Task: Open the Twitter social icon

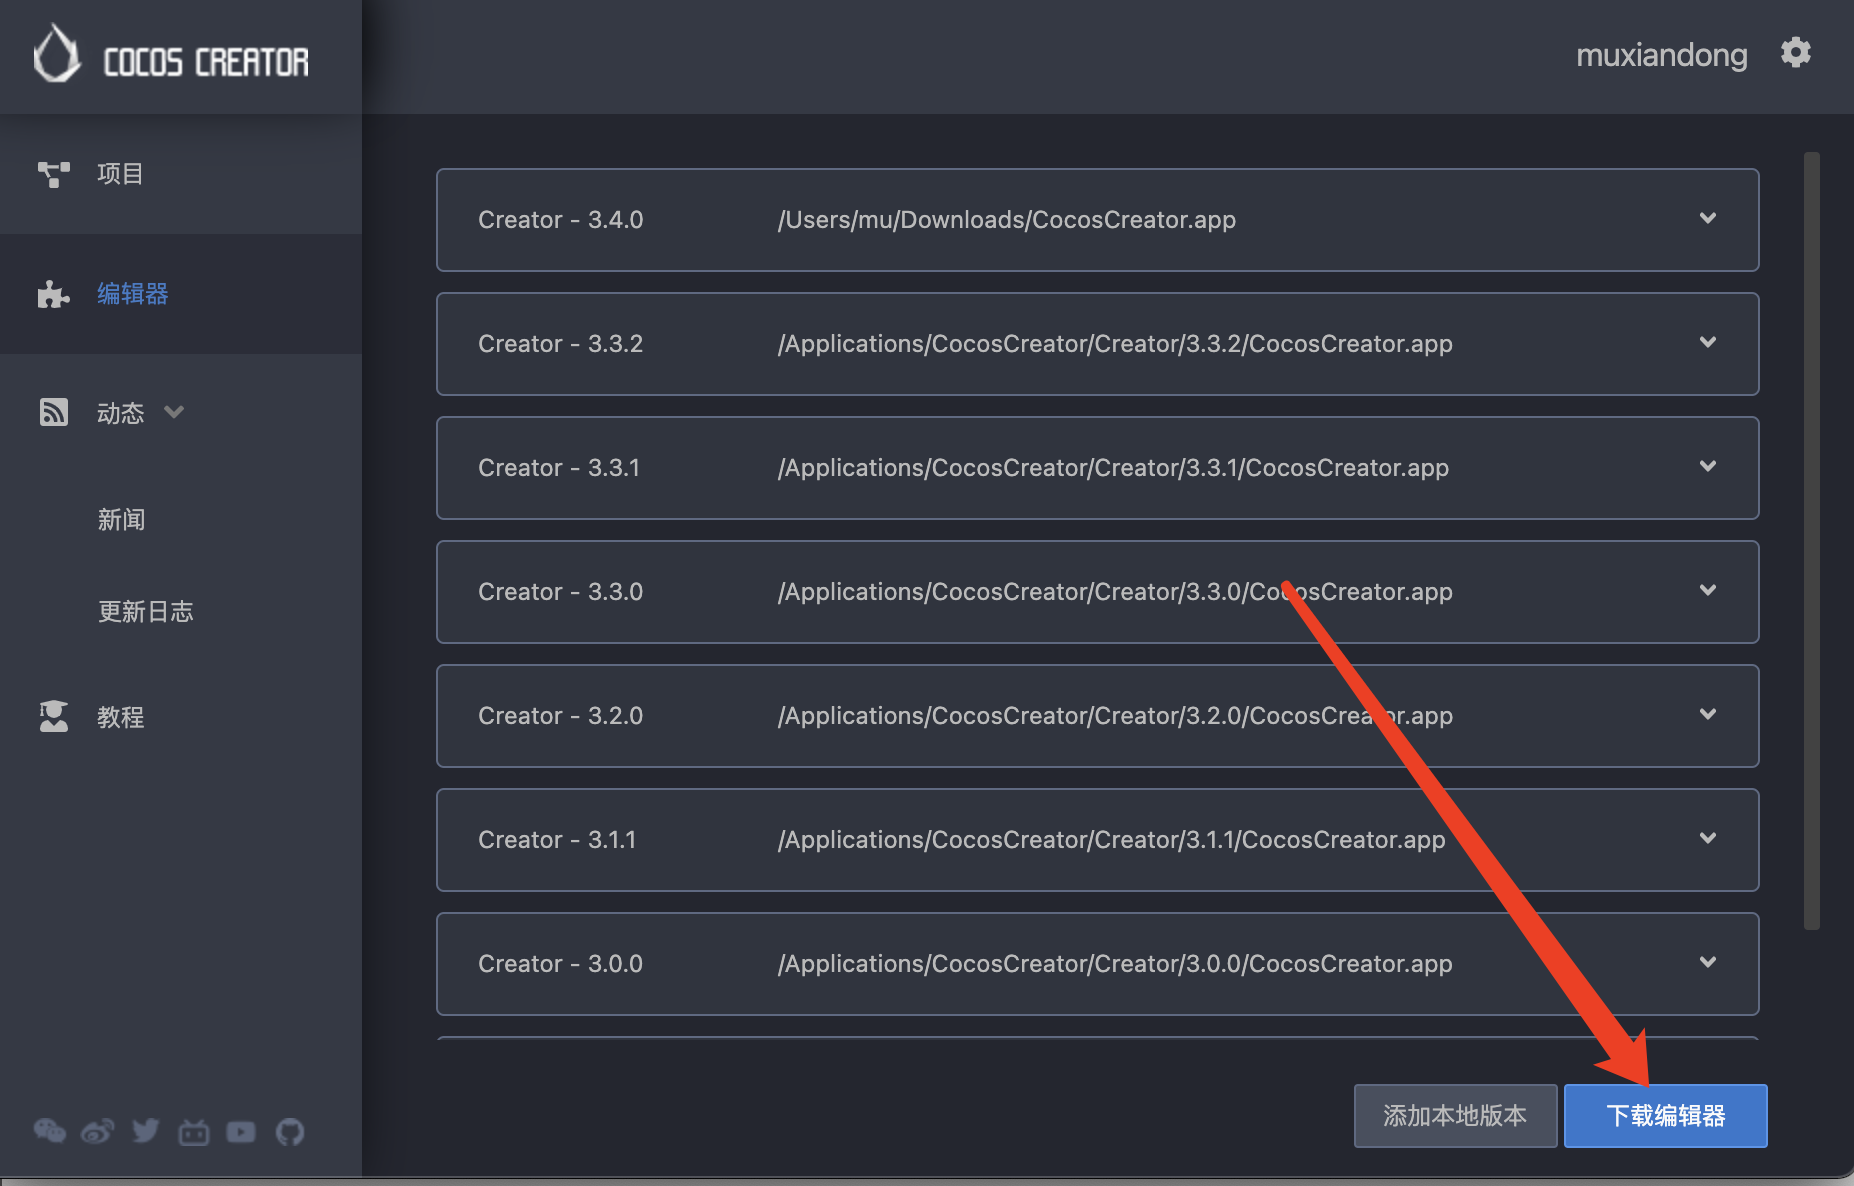Action: [146, 1131]
